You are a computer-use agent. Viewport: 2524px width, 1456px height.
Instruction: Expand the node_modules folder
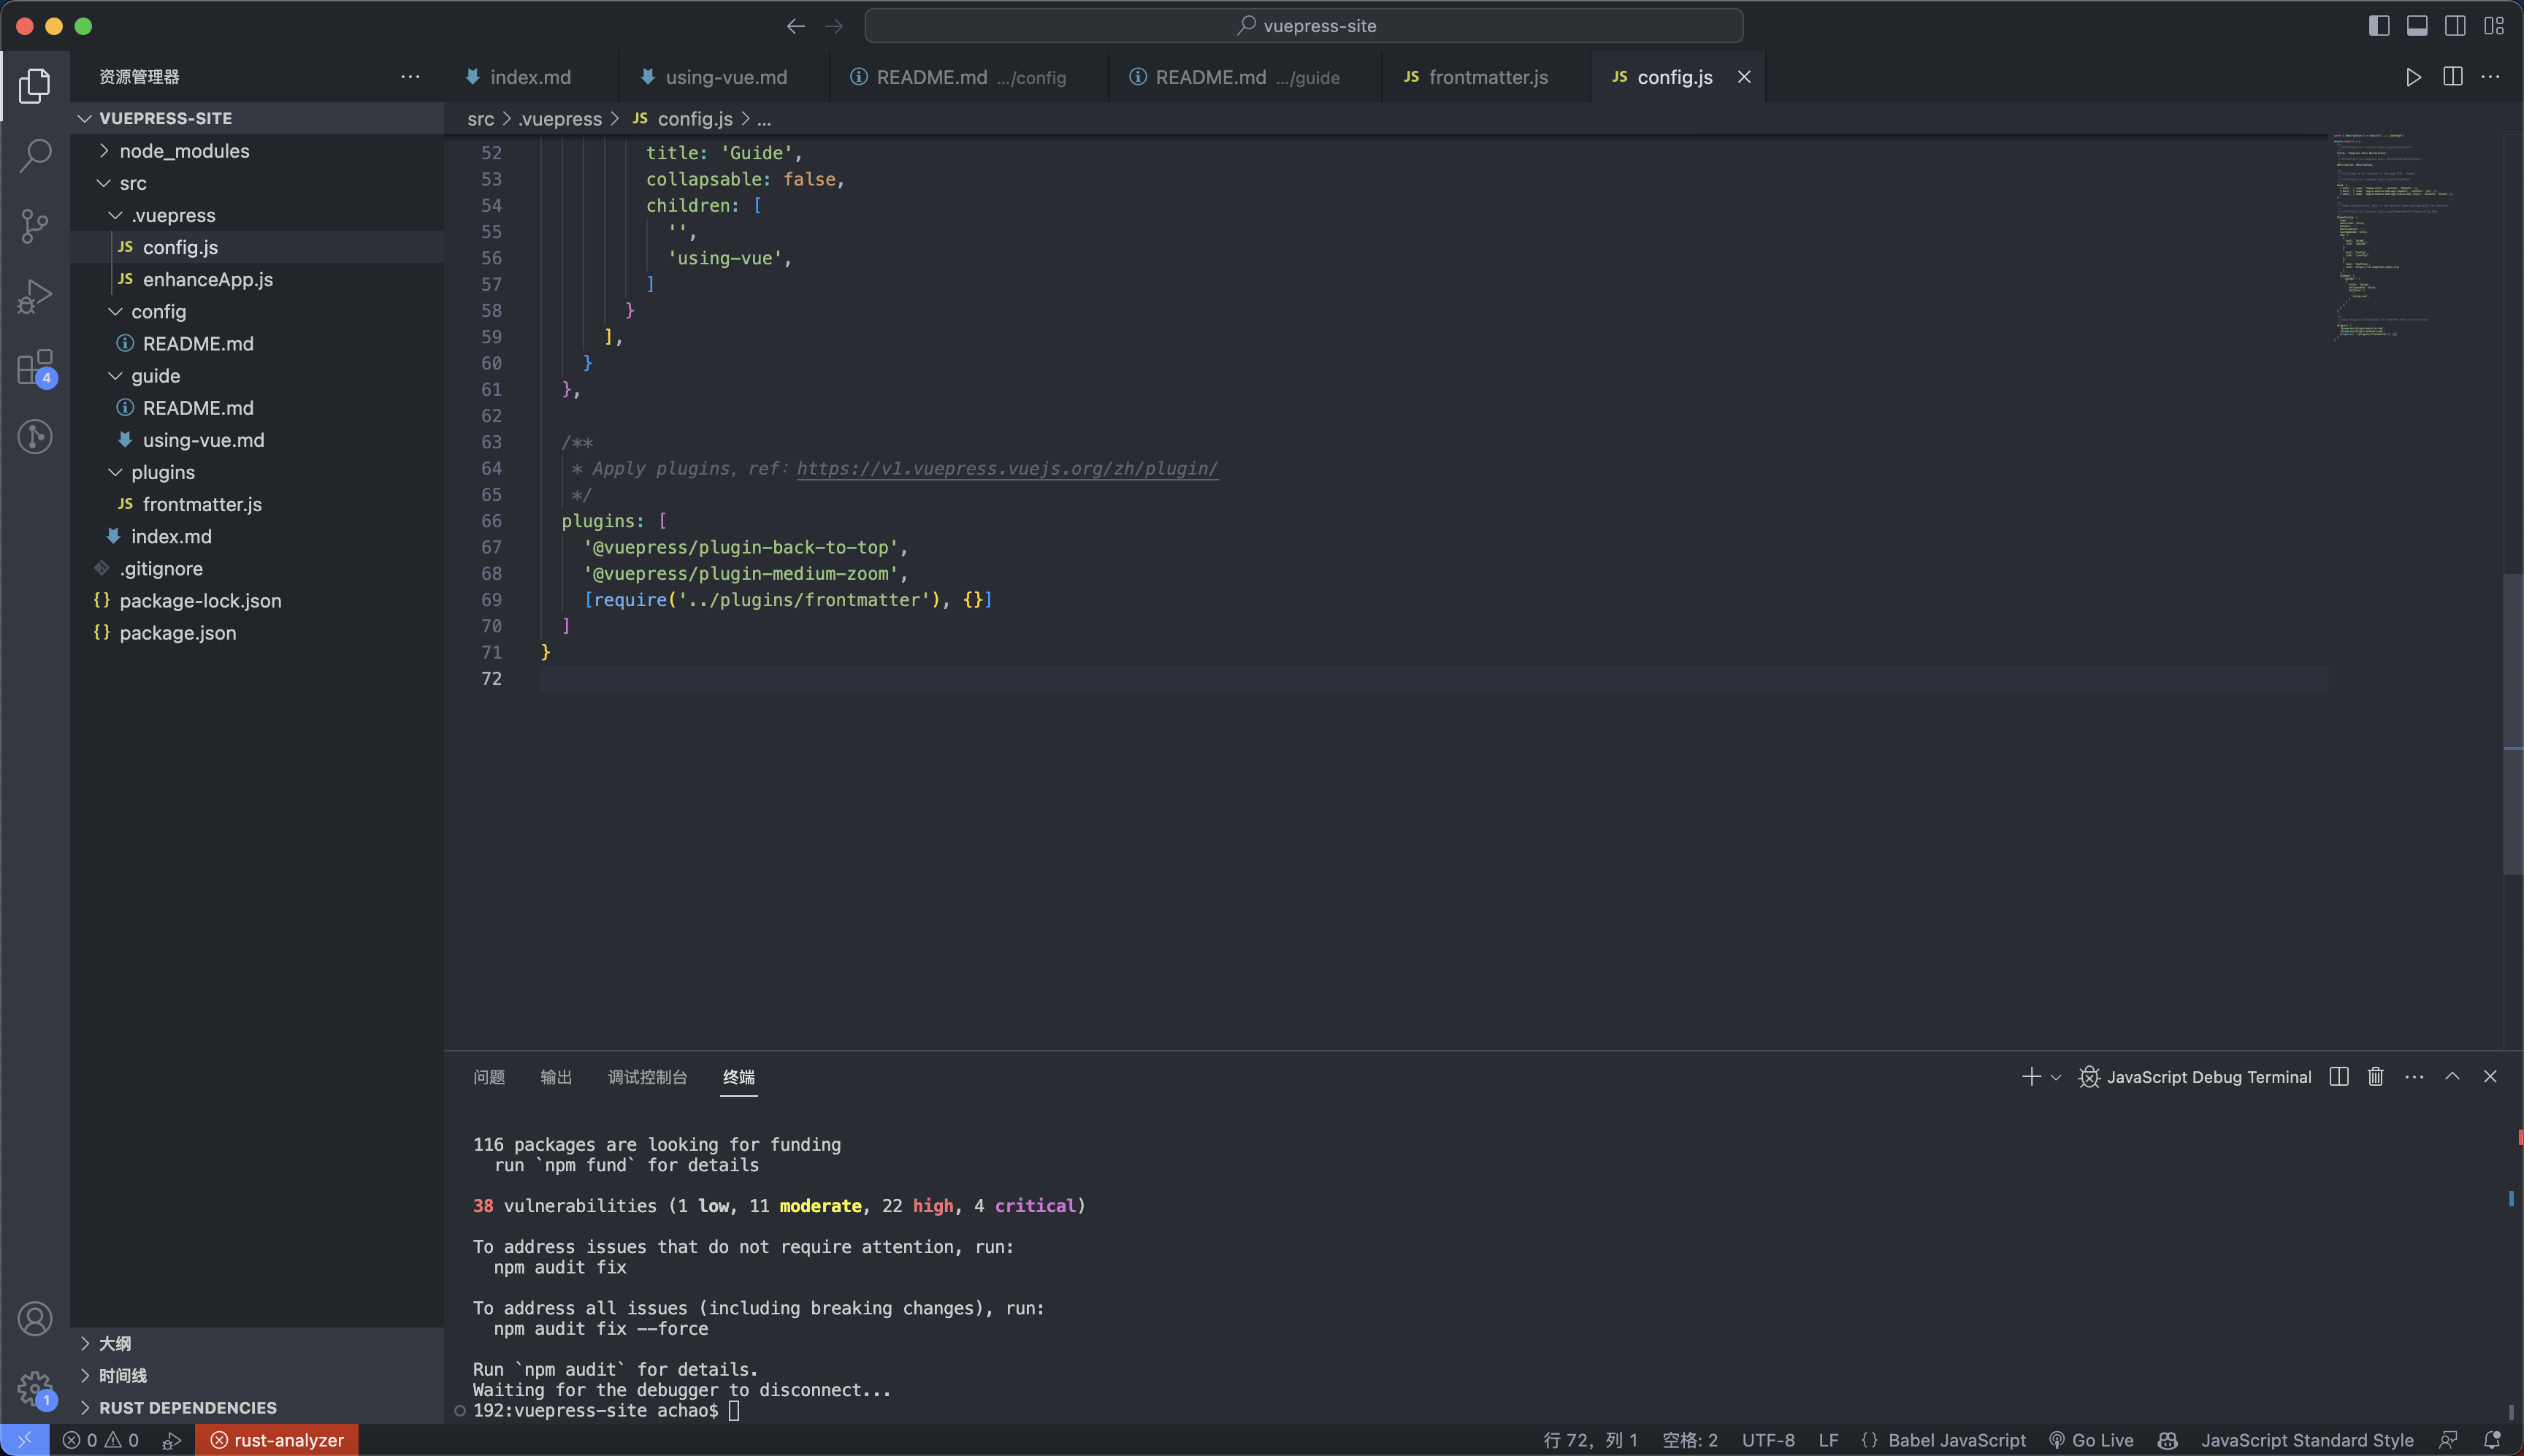(184, 151)
